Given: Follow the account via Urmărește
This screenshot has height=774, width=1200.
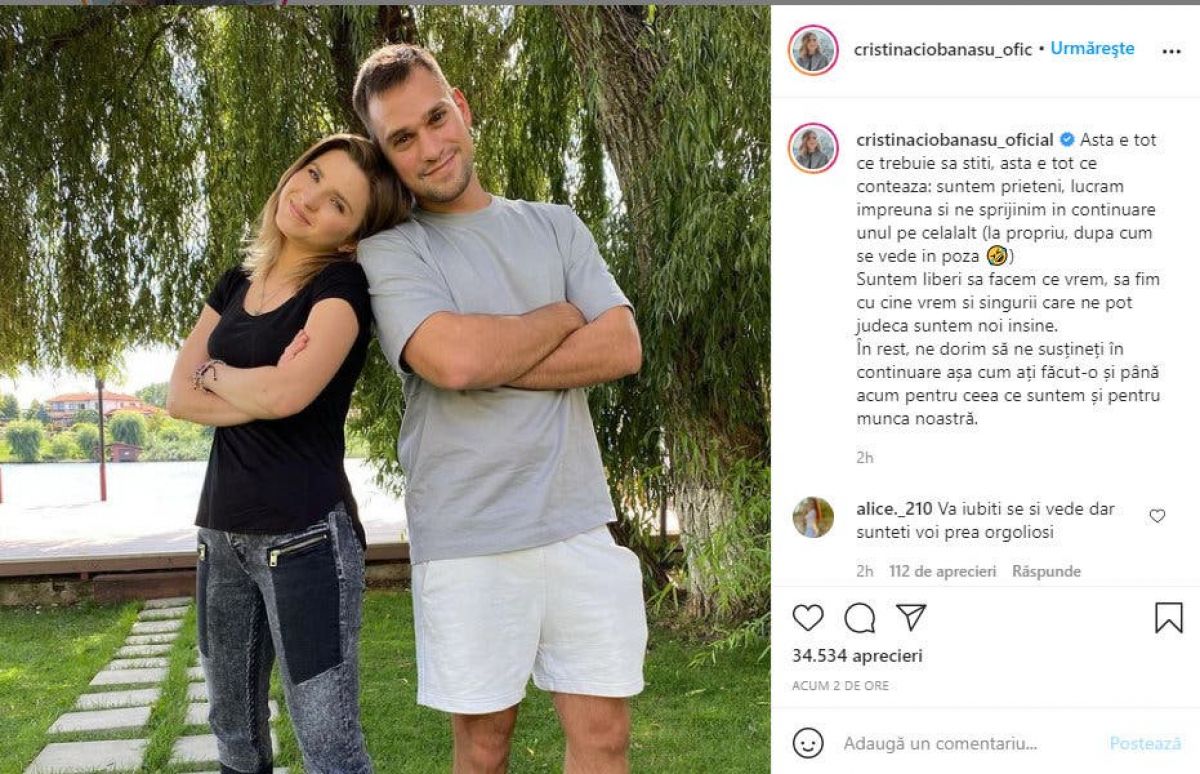Looking at the screenshot, I should (x=1092, y=49).
